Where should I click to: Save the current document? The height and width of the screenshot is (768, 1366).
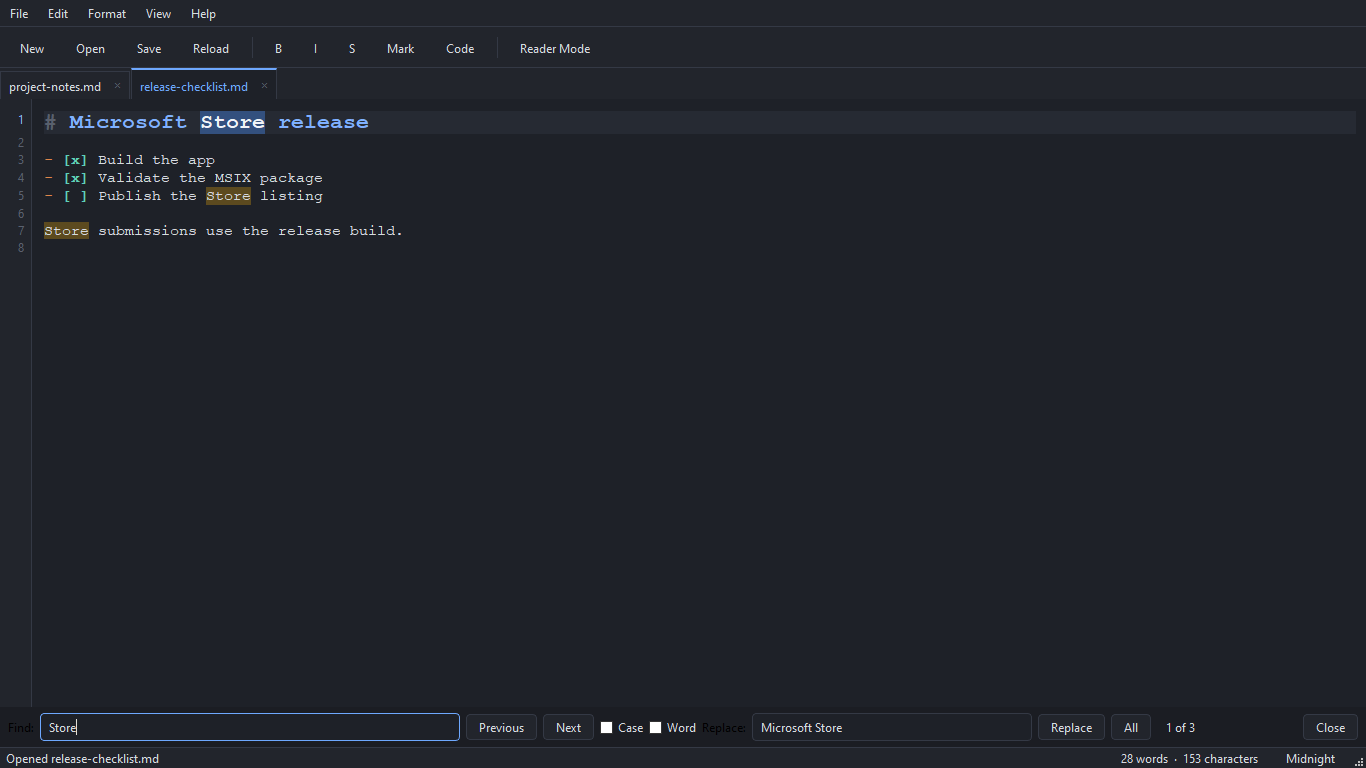[x=149, y=49]
